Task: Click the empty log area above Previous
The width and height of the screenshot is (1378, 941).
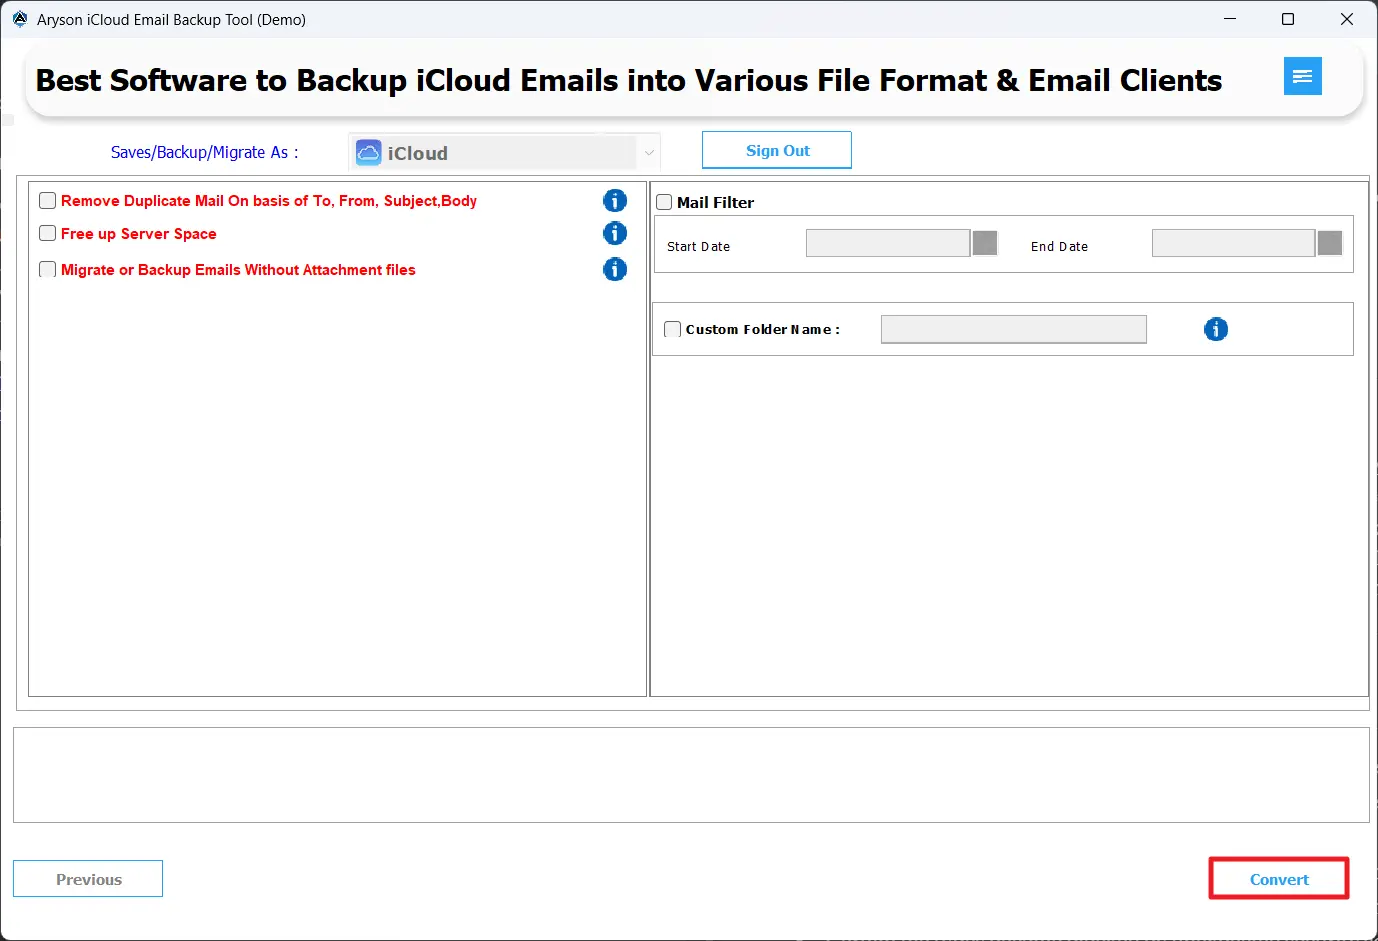Action: 691,775
